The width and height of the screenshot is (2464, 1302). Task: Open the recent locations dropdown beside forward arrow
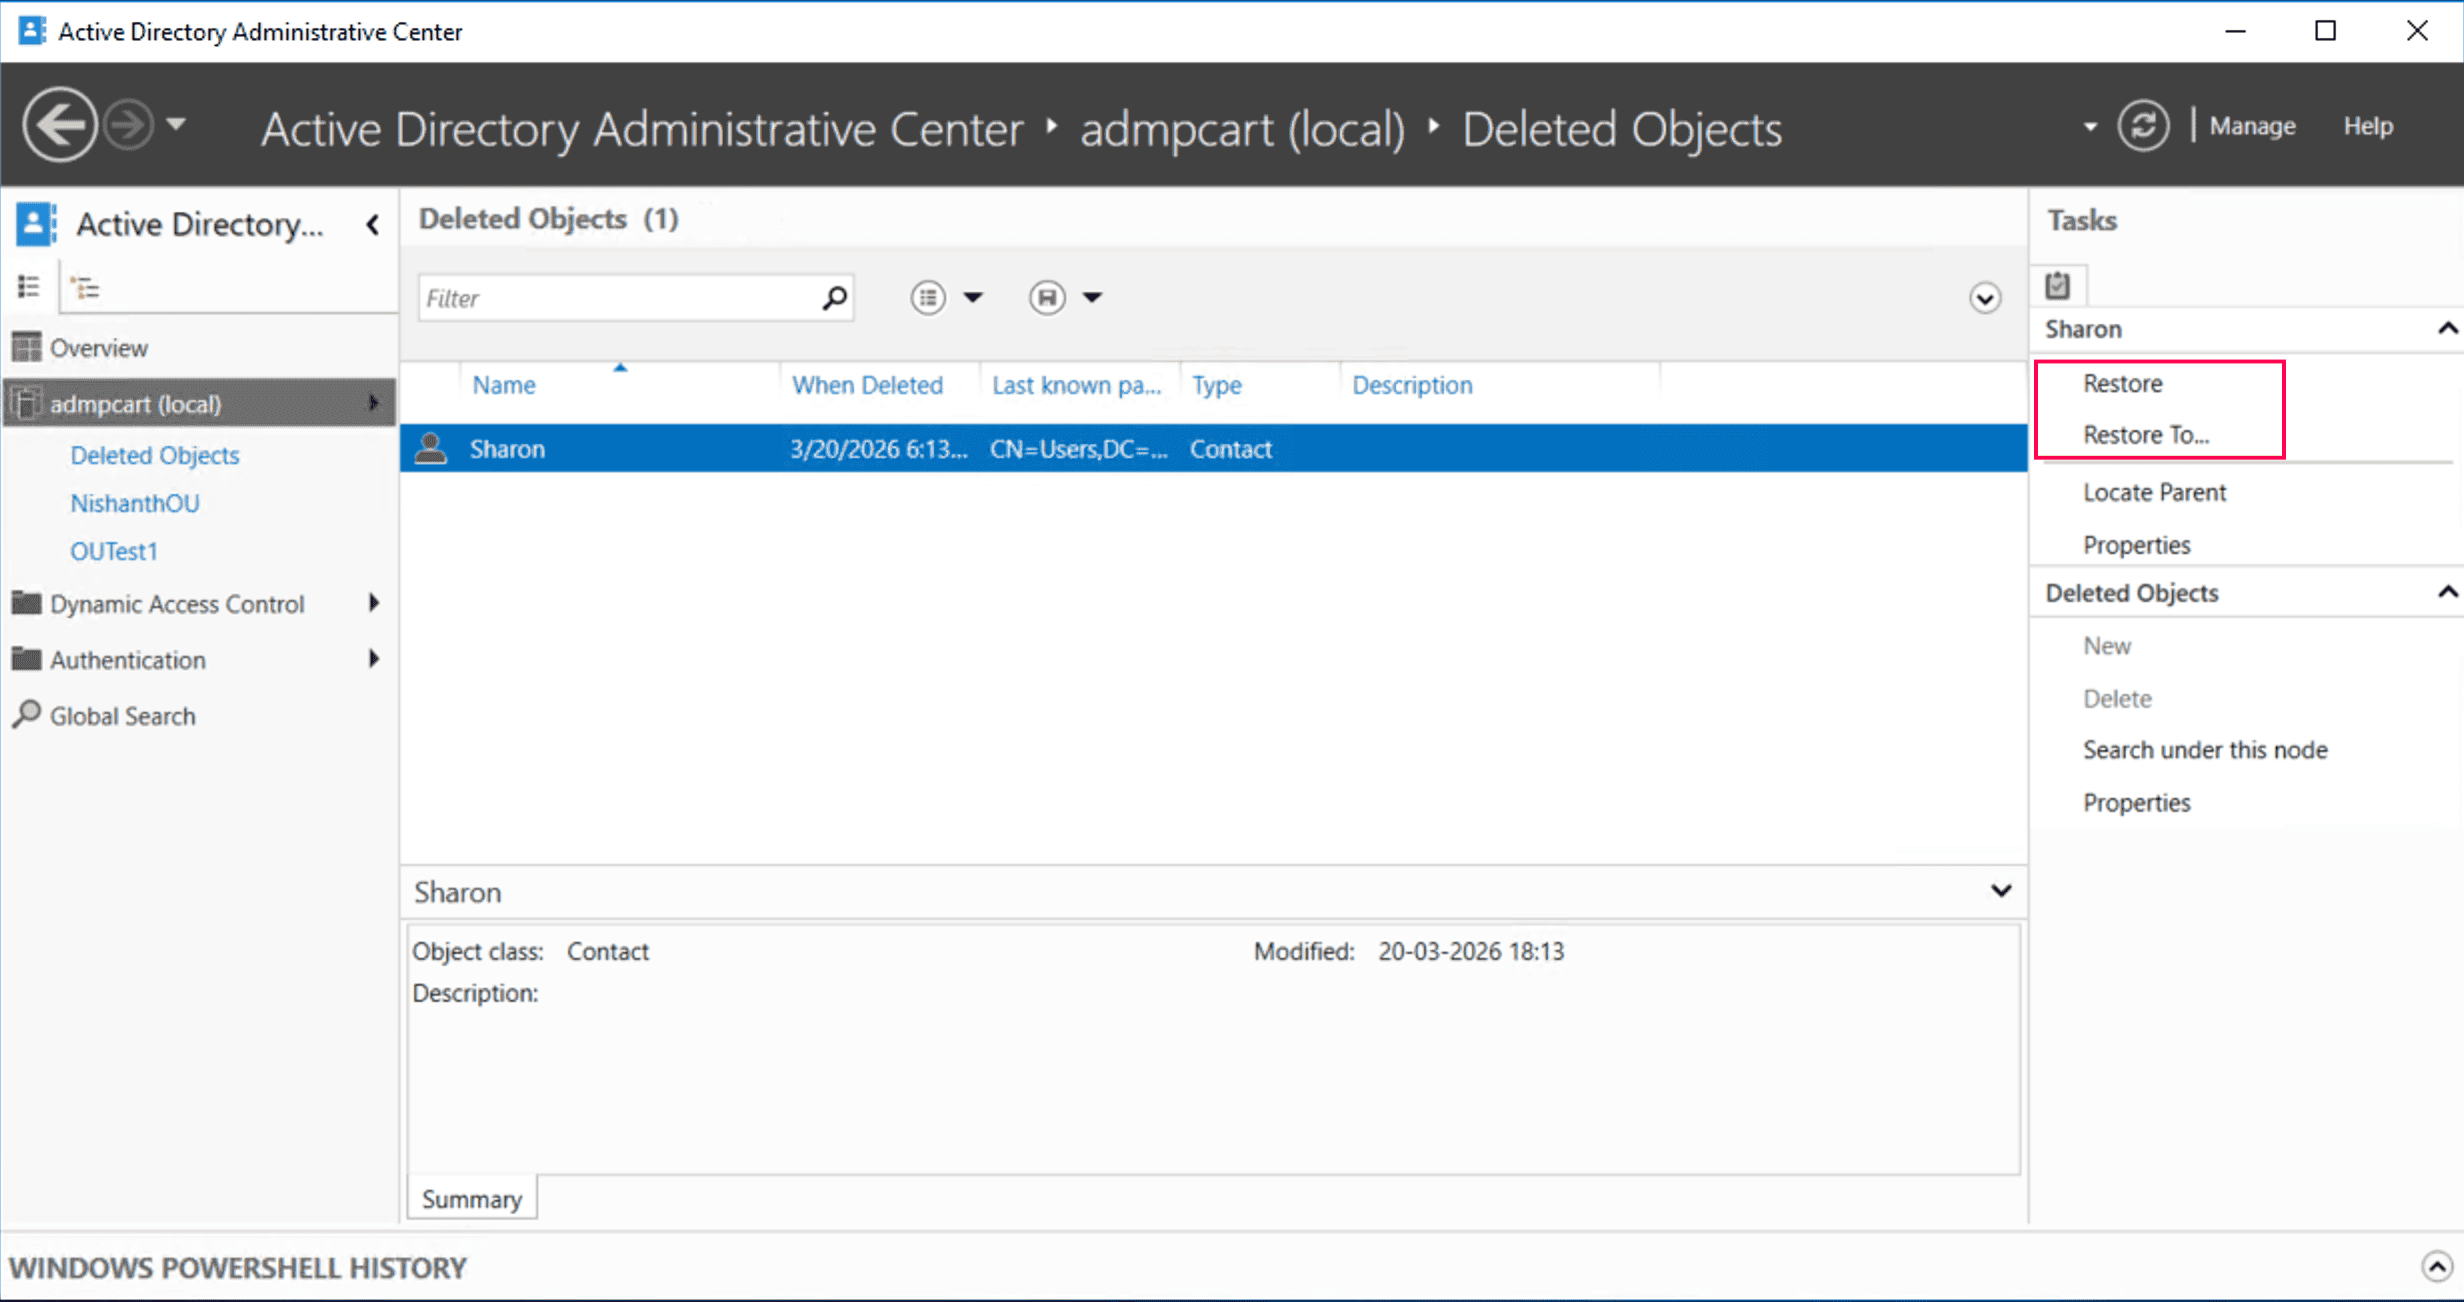pyautogui.click(x=177, y=125)
